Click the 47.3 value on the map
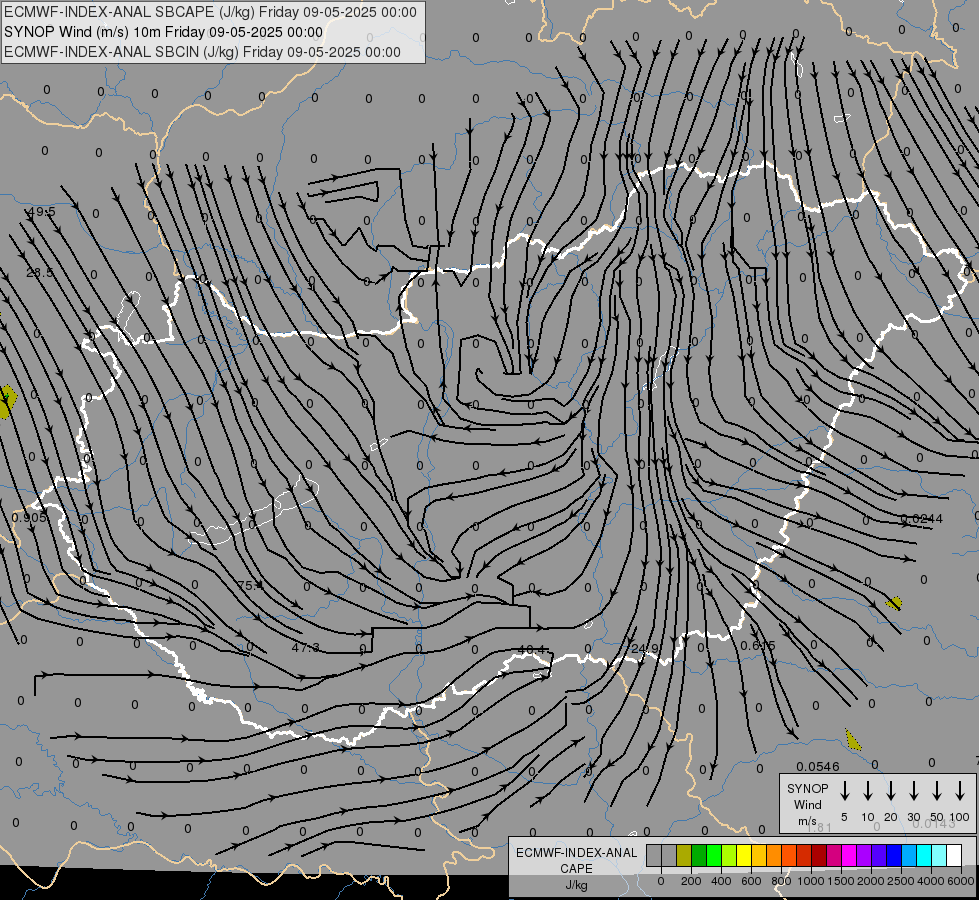The height and width of the screenshot is (900, 979). coord(305,648)
